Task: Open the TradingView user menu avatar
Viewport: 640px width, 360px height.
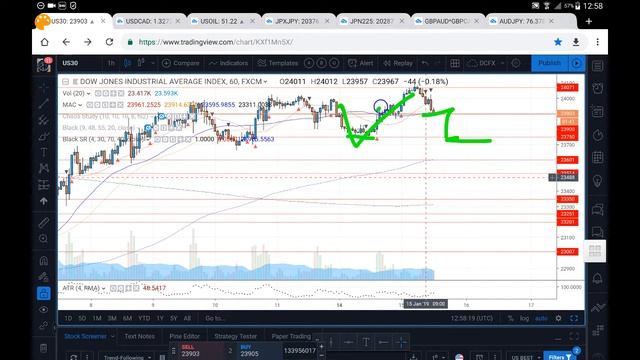Action: tap(44, 65)
